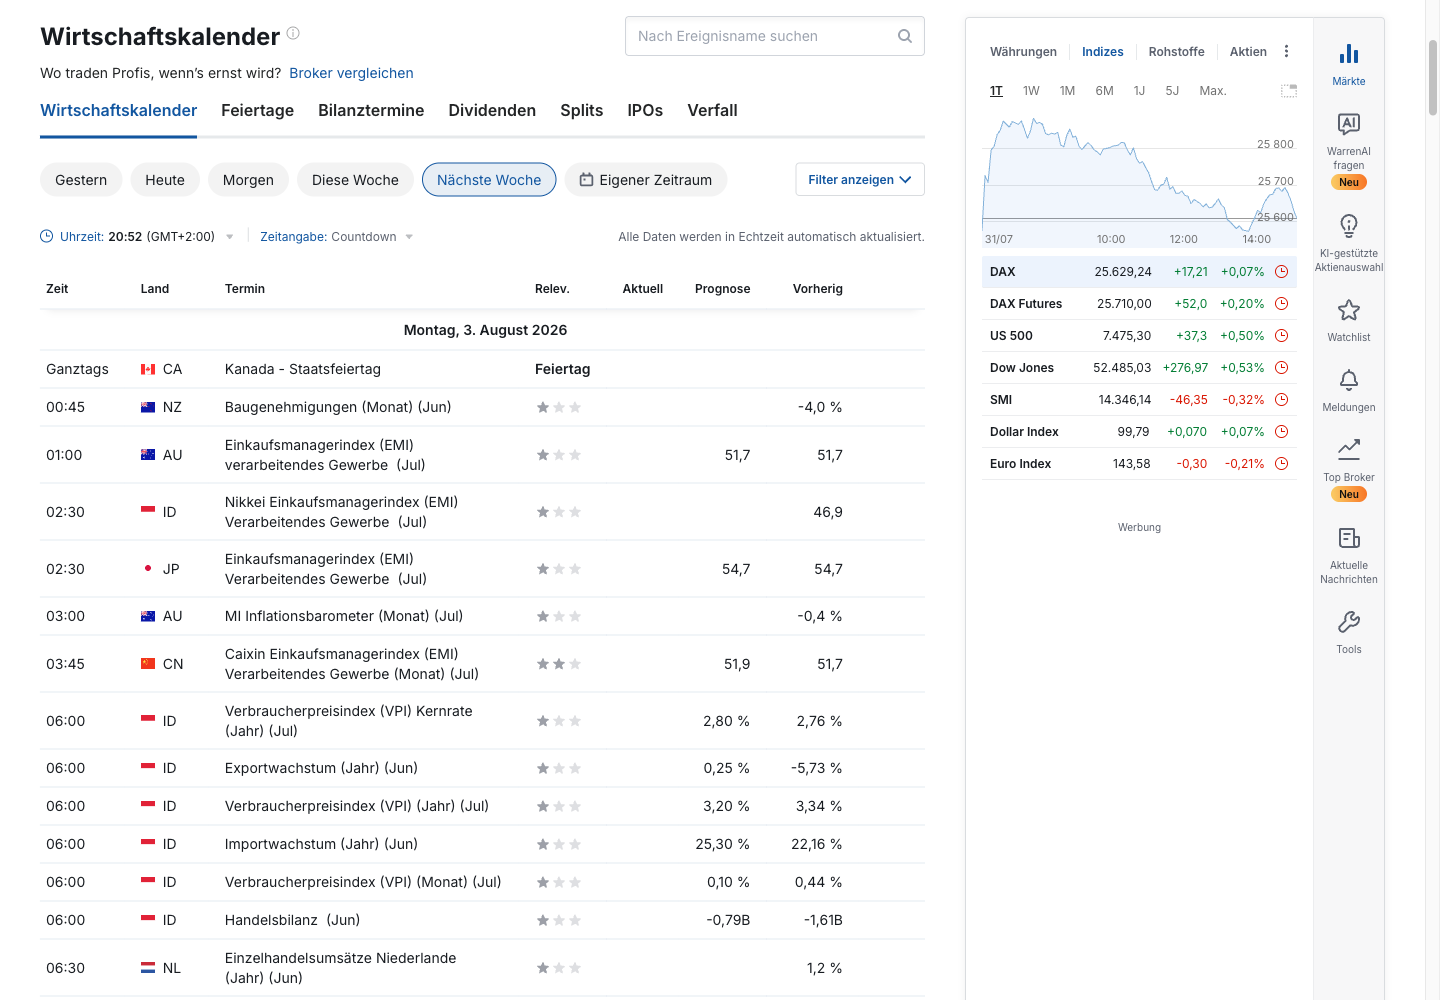The height and width of the screenshot is (1000, 1440).
Task: Select the Heute date filter
Action: 165,180
